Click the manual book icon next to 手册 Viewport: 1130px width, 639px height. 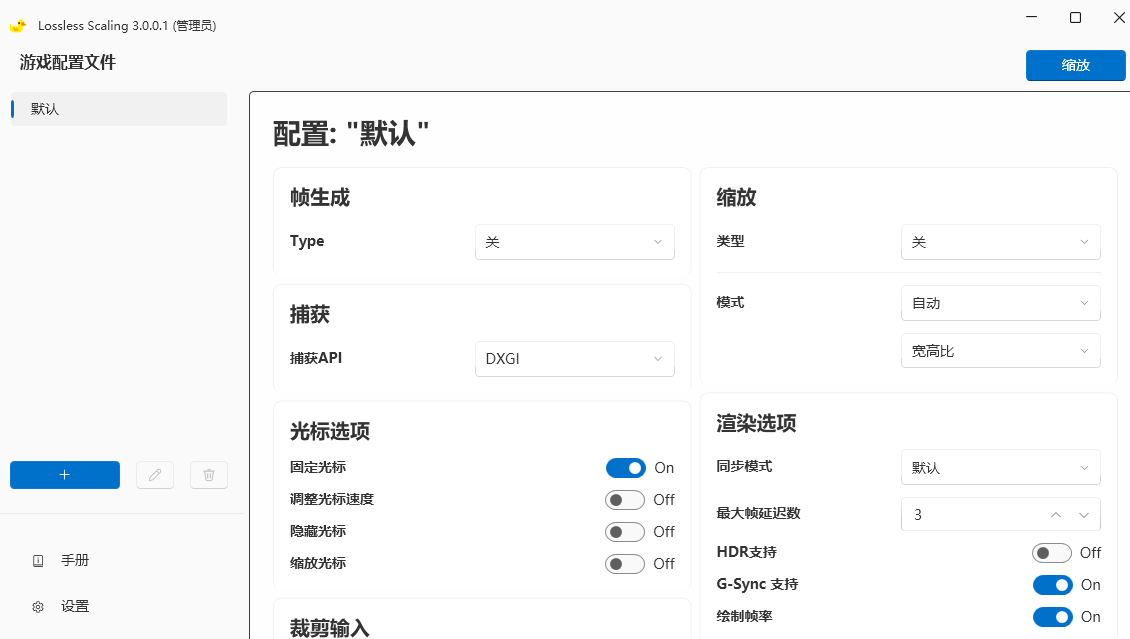point(38,560)
